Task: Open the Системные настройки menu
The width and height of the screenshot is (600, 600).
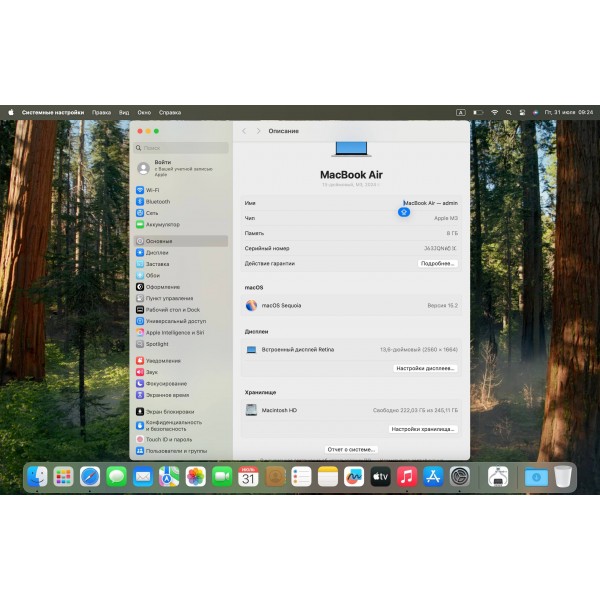Action: (53, 112)
